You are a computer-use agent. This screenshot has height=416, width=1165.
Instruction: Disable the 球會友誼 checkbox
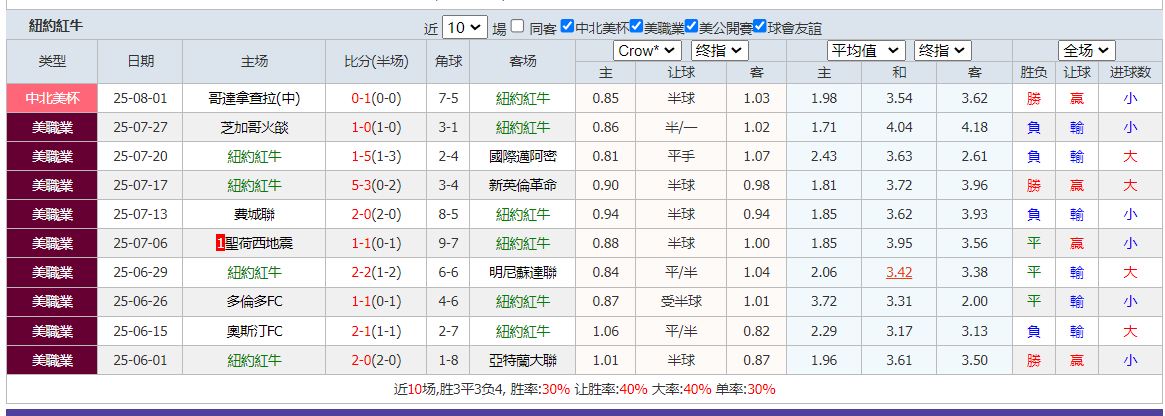coord(759,27)
